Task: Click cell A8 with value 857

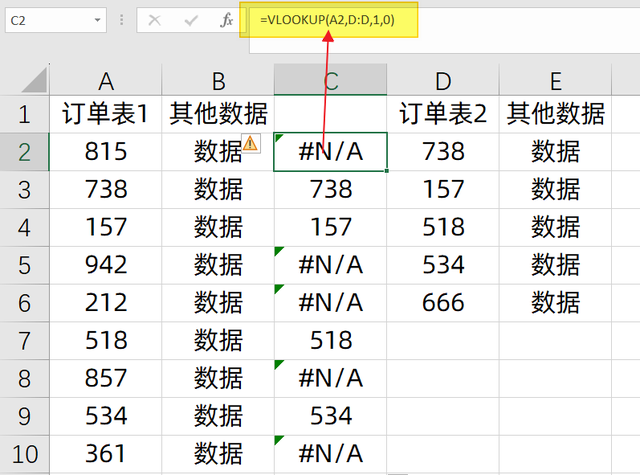Action: click(x=106, y=378)
